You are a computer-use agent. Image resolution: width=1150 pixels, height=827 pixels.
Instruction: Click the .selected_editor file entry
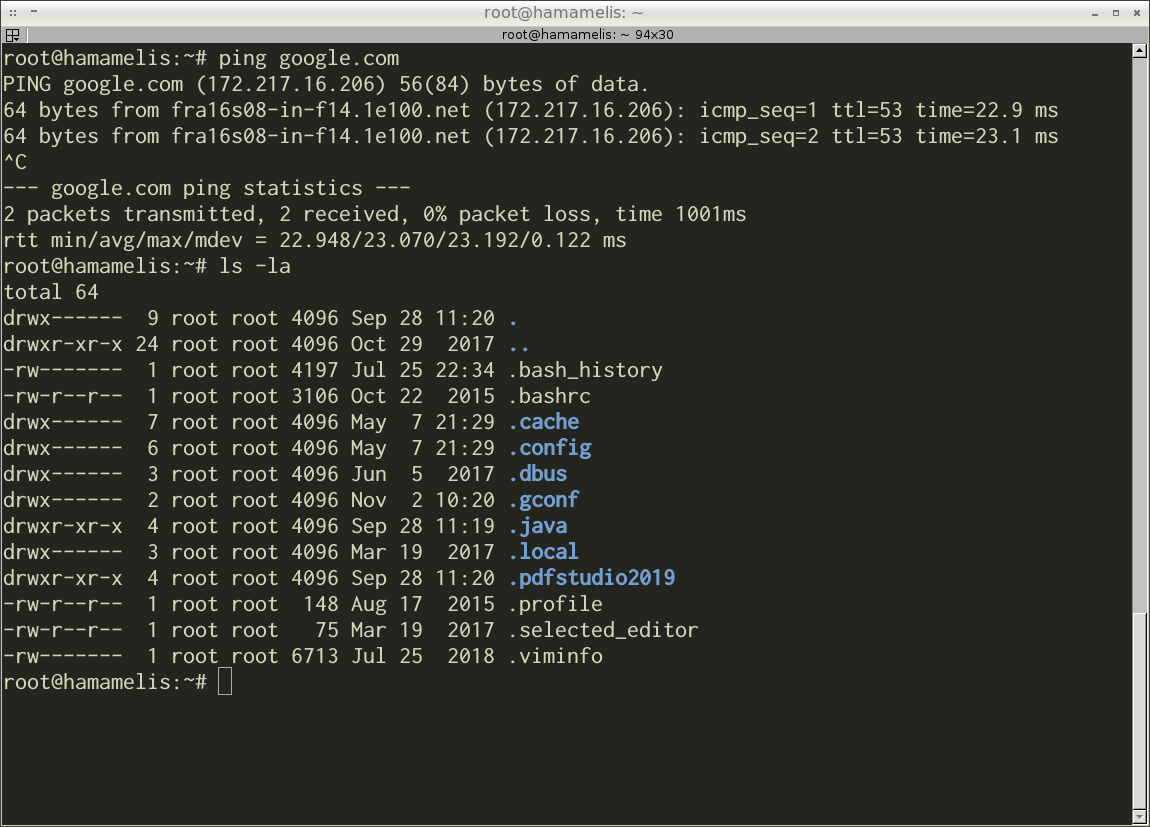[x=603, y=630]
